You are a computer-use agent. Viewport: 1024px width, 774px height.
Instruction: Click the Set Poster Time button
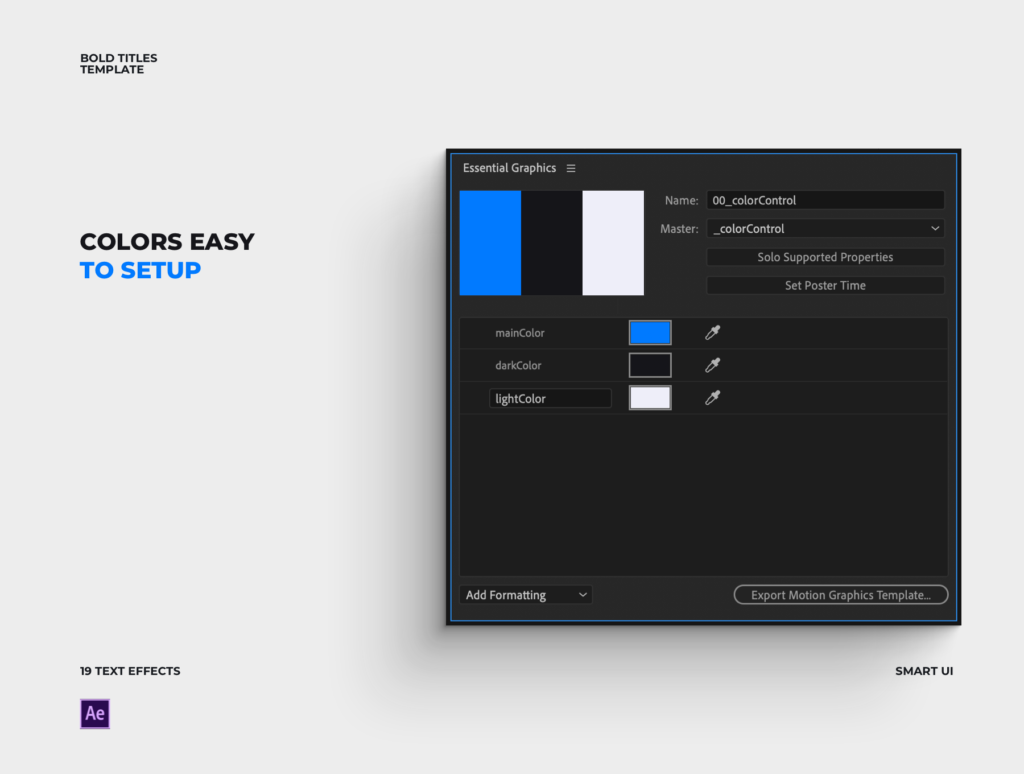(x=825, y=286)
